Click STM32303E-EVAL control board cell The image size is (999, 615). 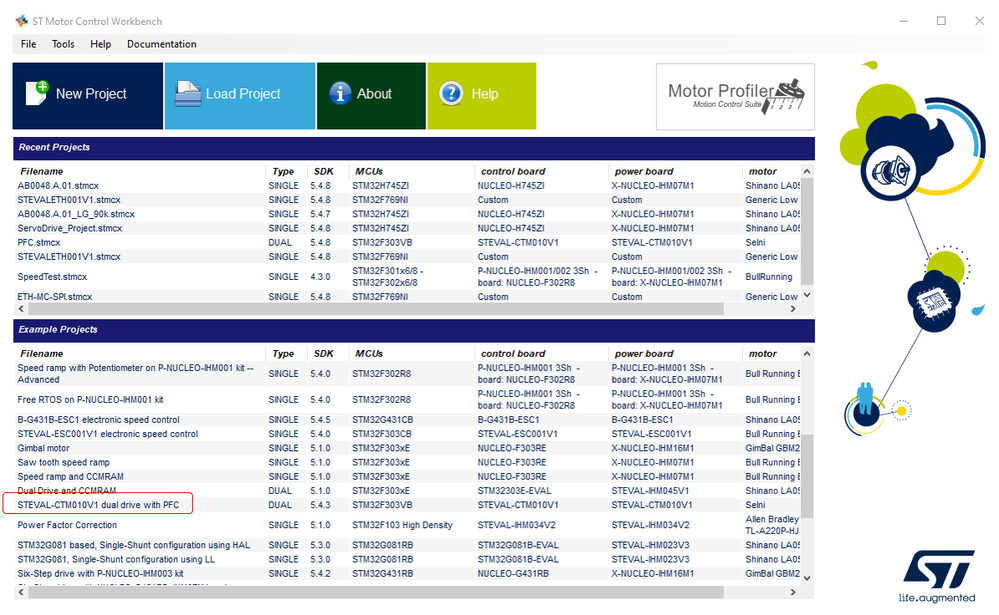[515, 491]
